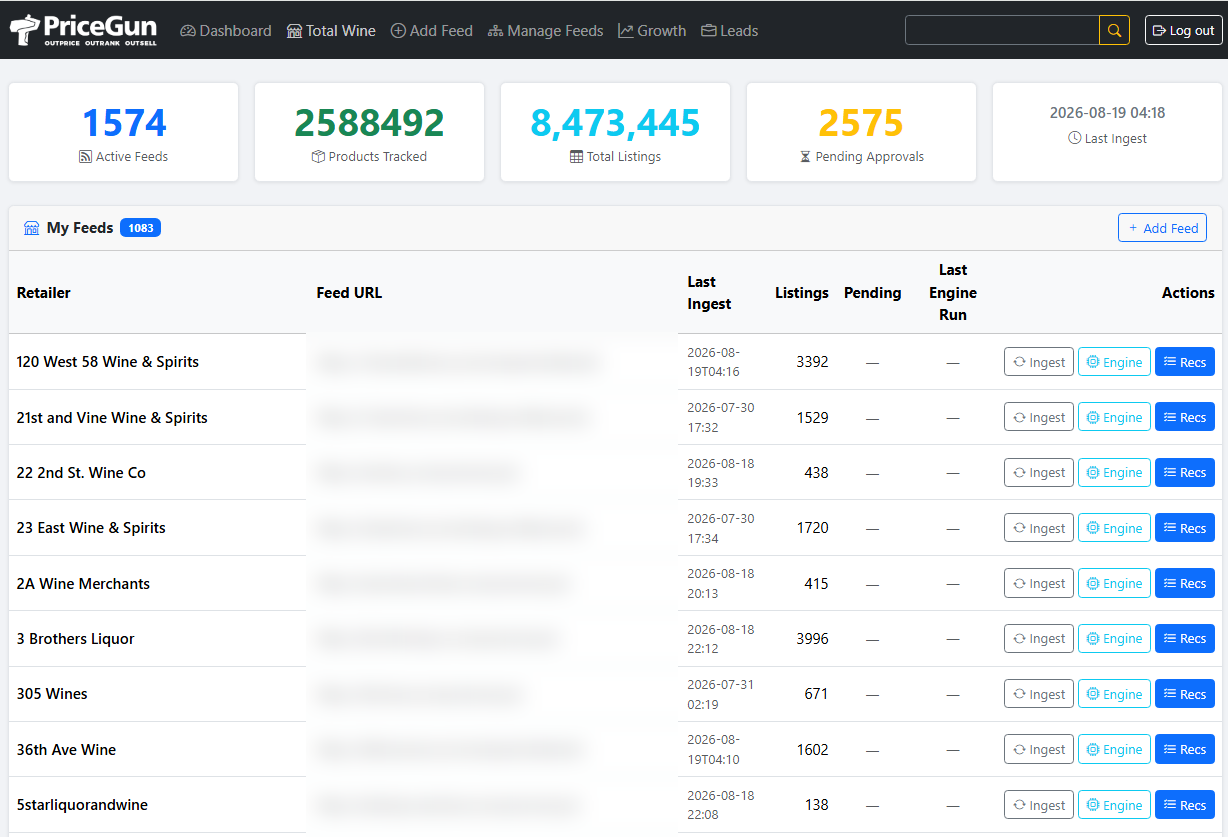The width and height of the screenshot is (1228, 837).
Task: Select retailer name 120 West 58 Wine & Spirits
Action: tap(108, 362)
